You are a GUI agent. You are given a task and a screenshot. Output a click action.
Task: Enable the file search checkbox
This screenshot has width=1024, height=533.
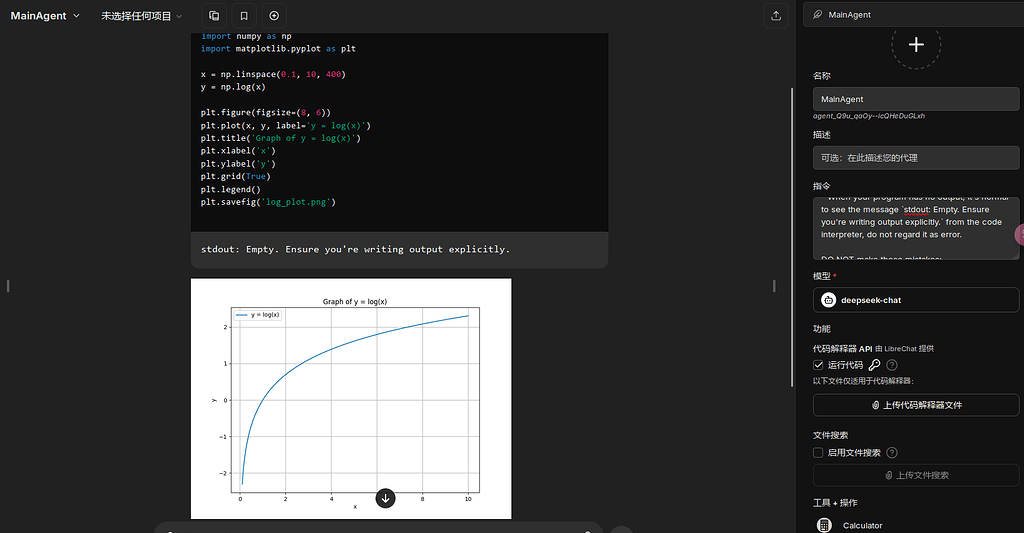[x=818, y=453]
